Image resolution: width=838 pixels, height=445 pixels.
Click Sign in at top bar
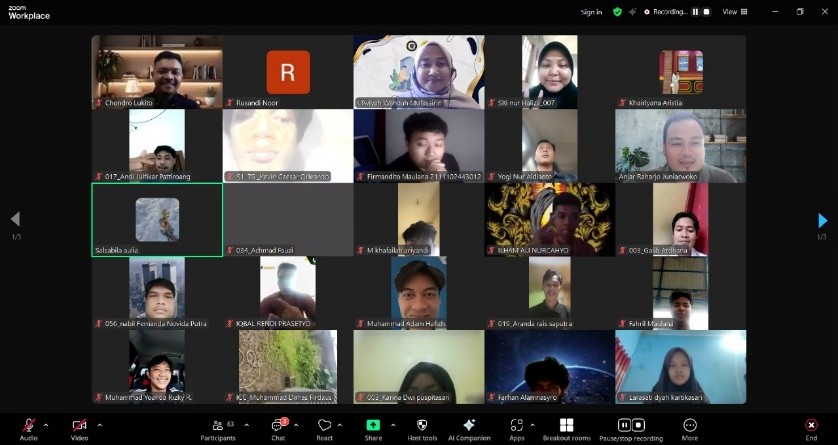591,12
